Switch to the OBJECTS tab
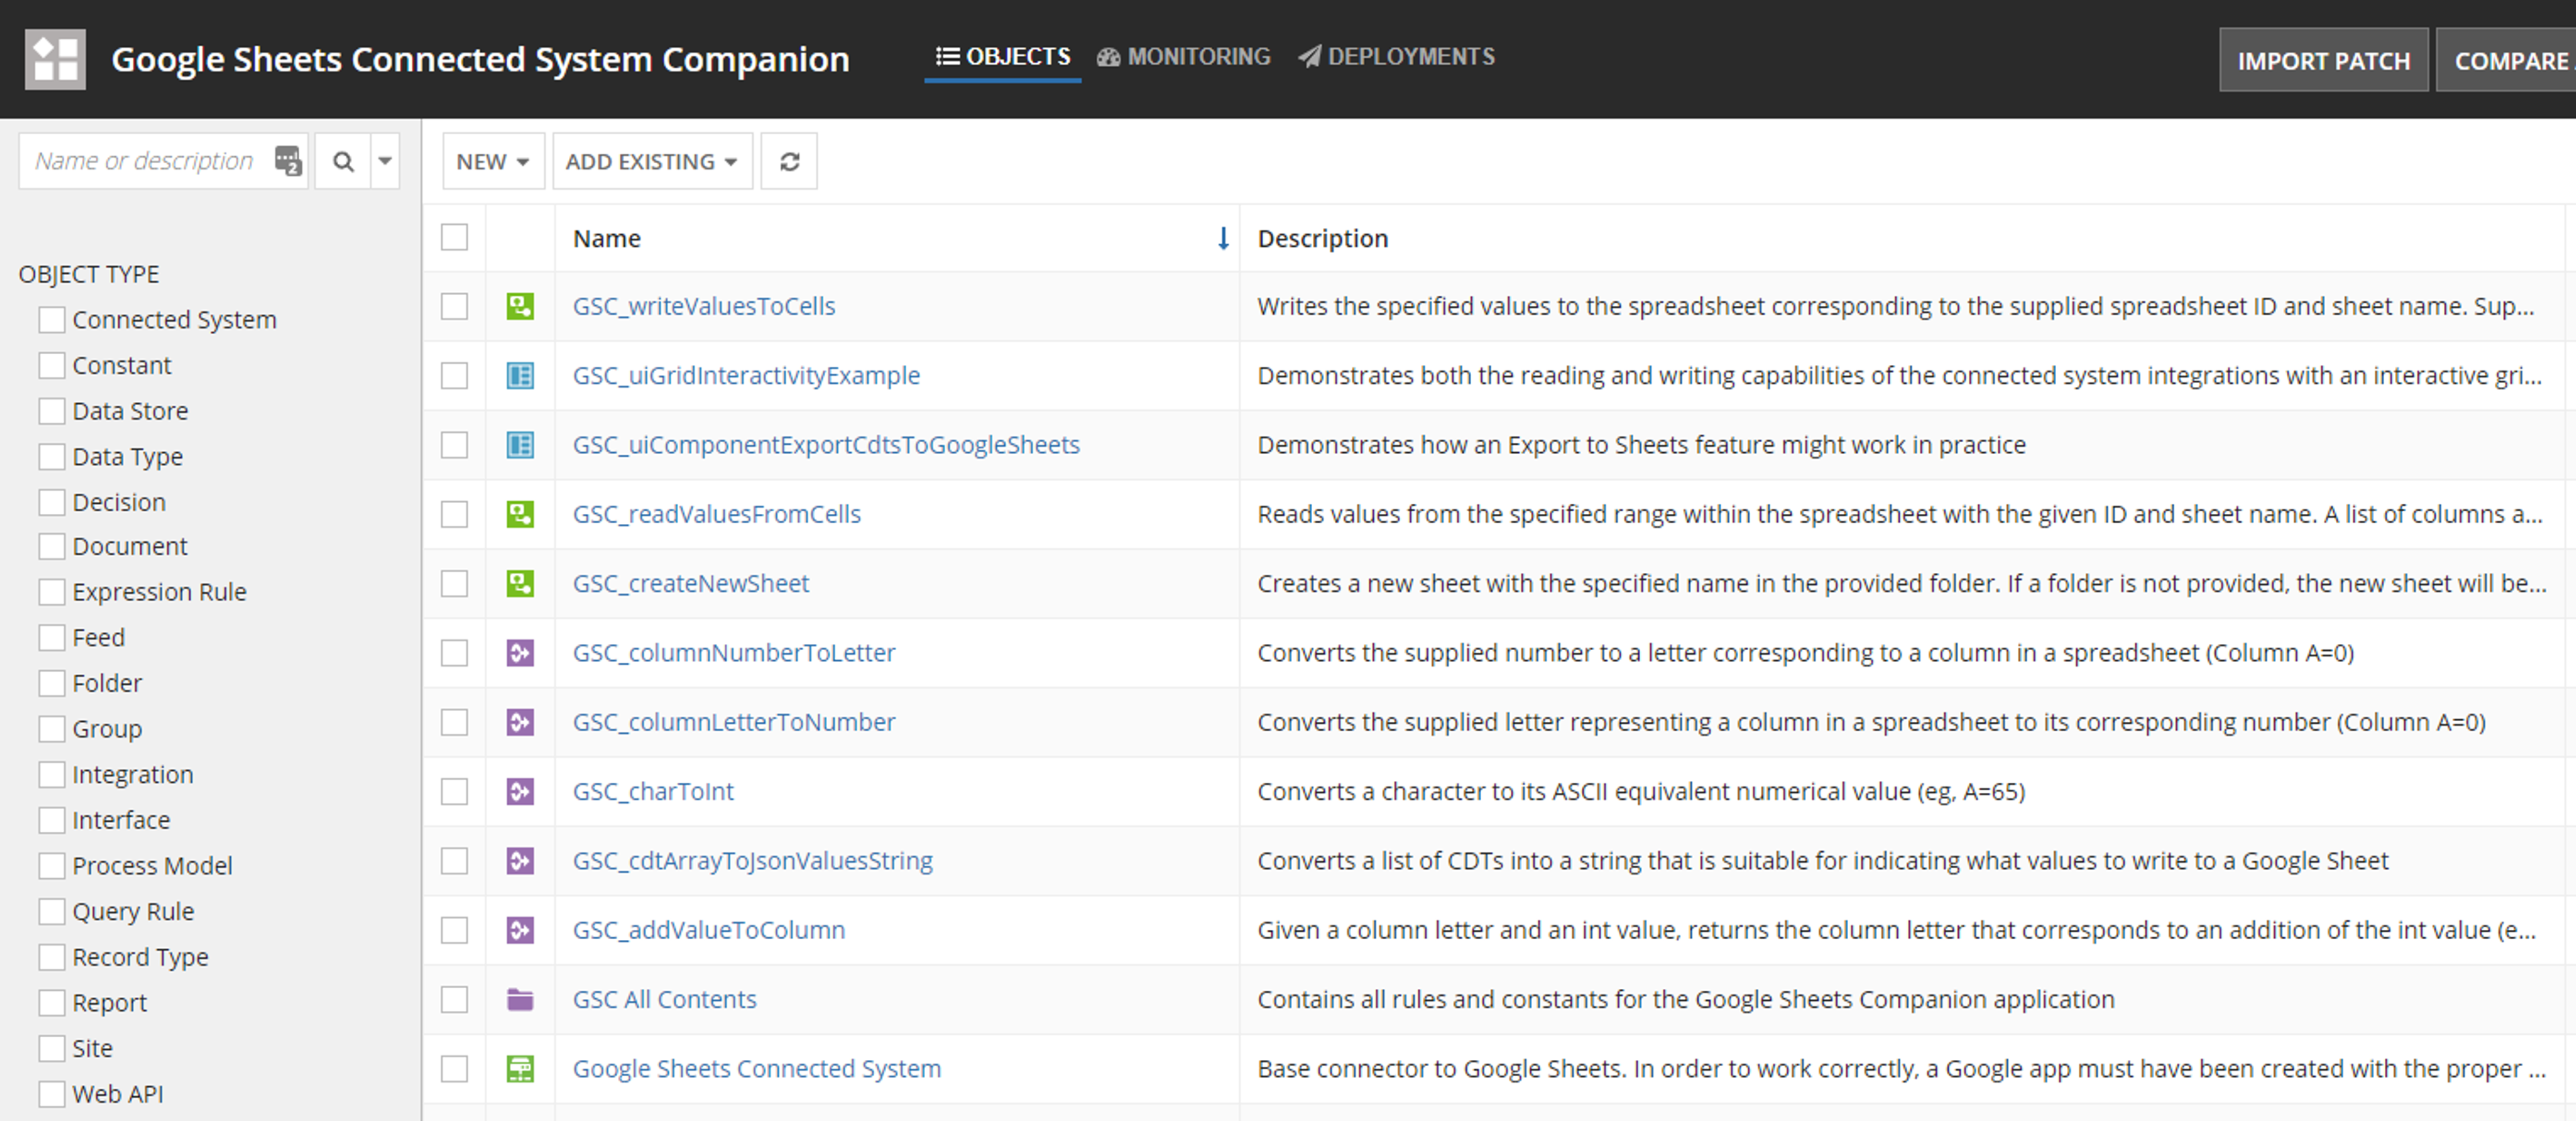This screenshot has width=2576, height=1121. 1003,57
